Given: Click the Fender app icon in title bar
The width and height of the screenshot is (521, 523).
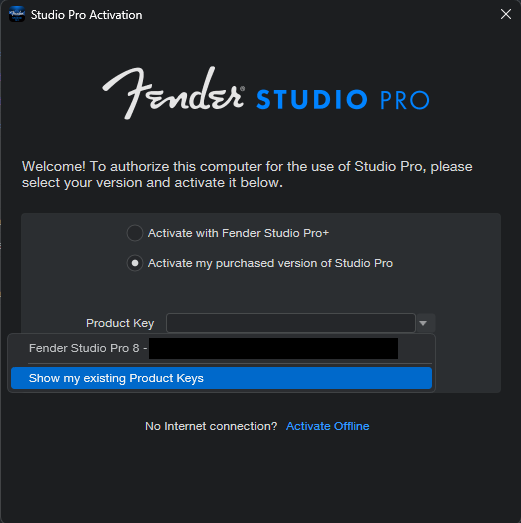Looking at the screenshot, I should pyautogui.click(x=17, y=15).
